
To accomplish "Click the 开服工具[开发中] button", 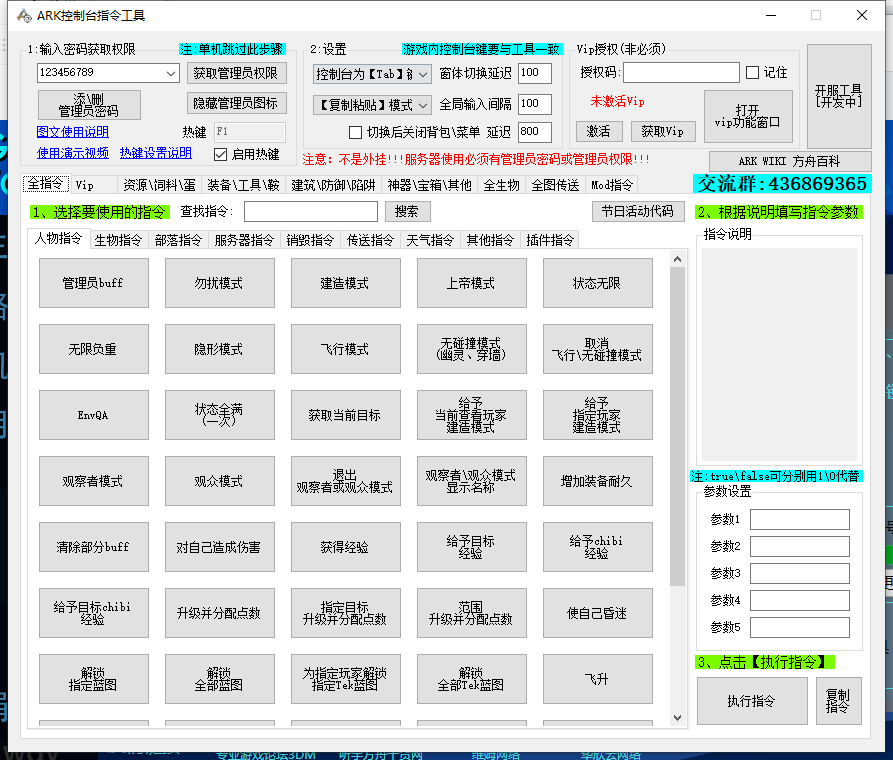I will click(x=839, y=96).
